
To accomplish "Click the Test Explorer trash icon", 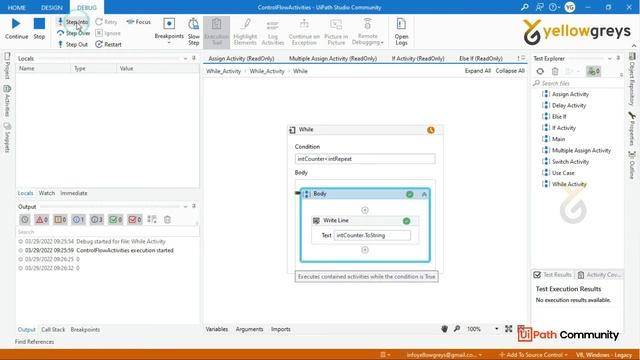I will pyautogui.click(x=555, y=71).
